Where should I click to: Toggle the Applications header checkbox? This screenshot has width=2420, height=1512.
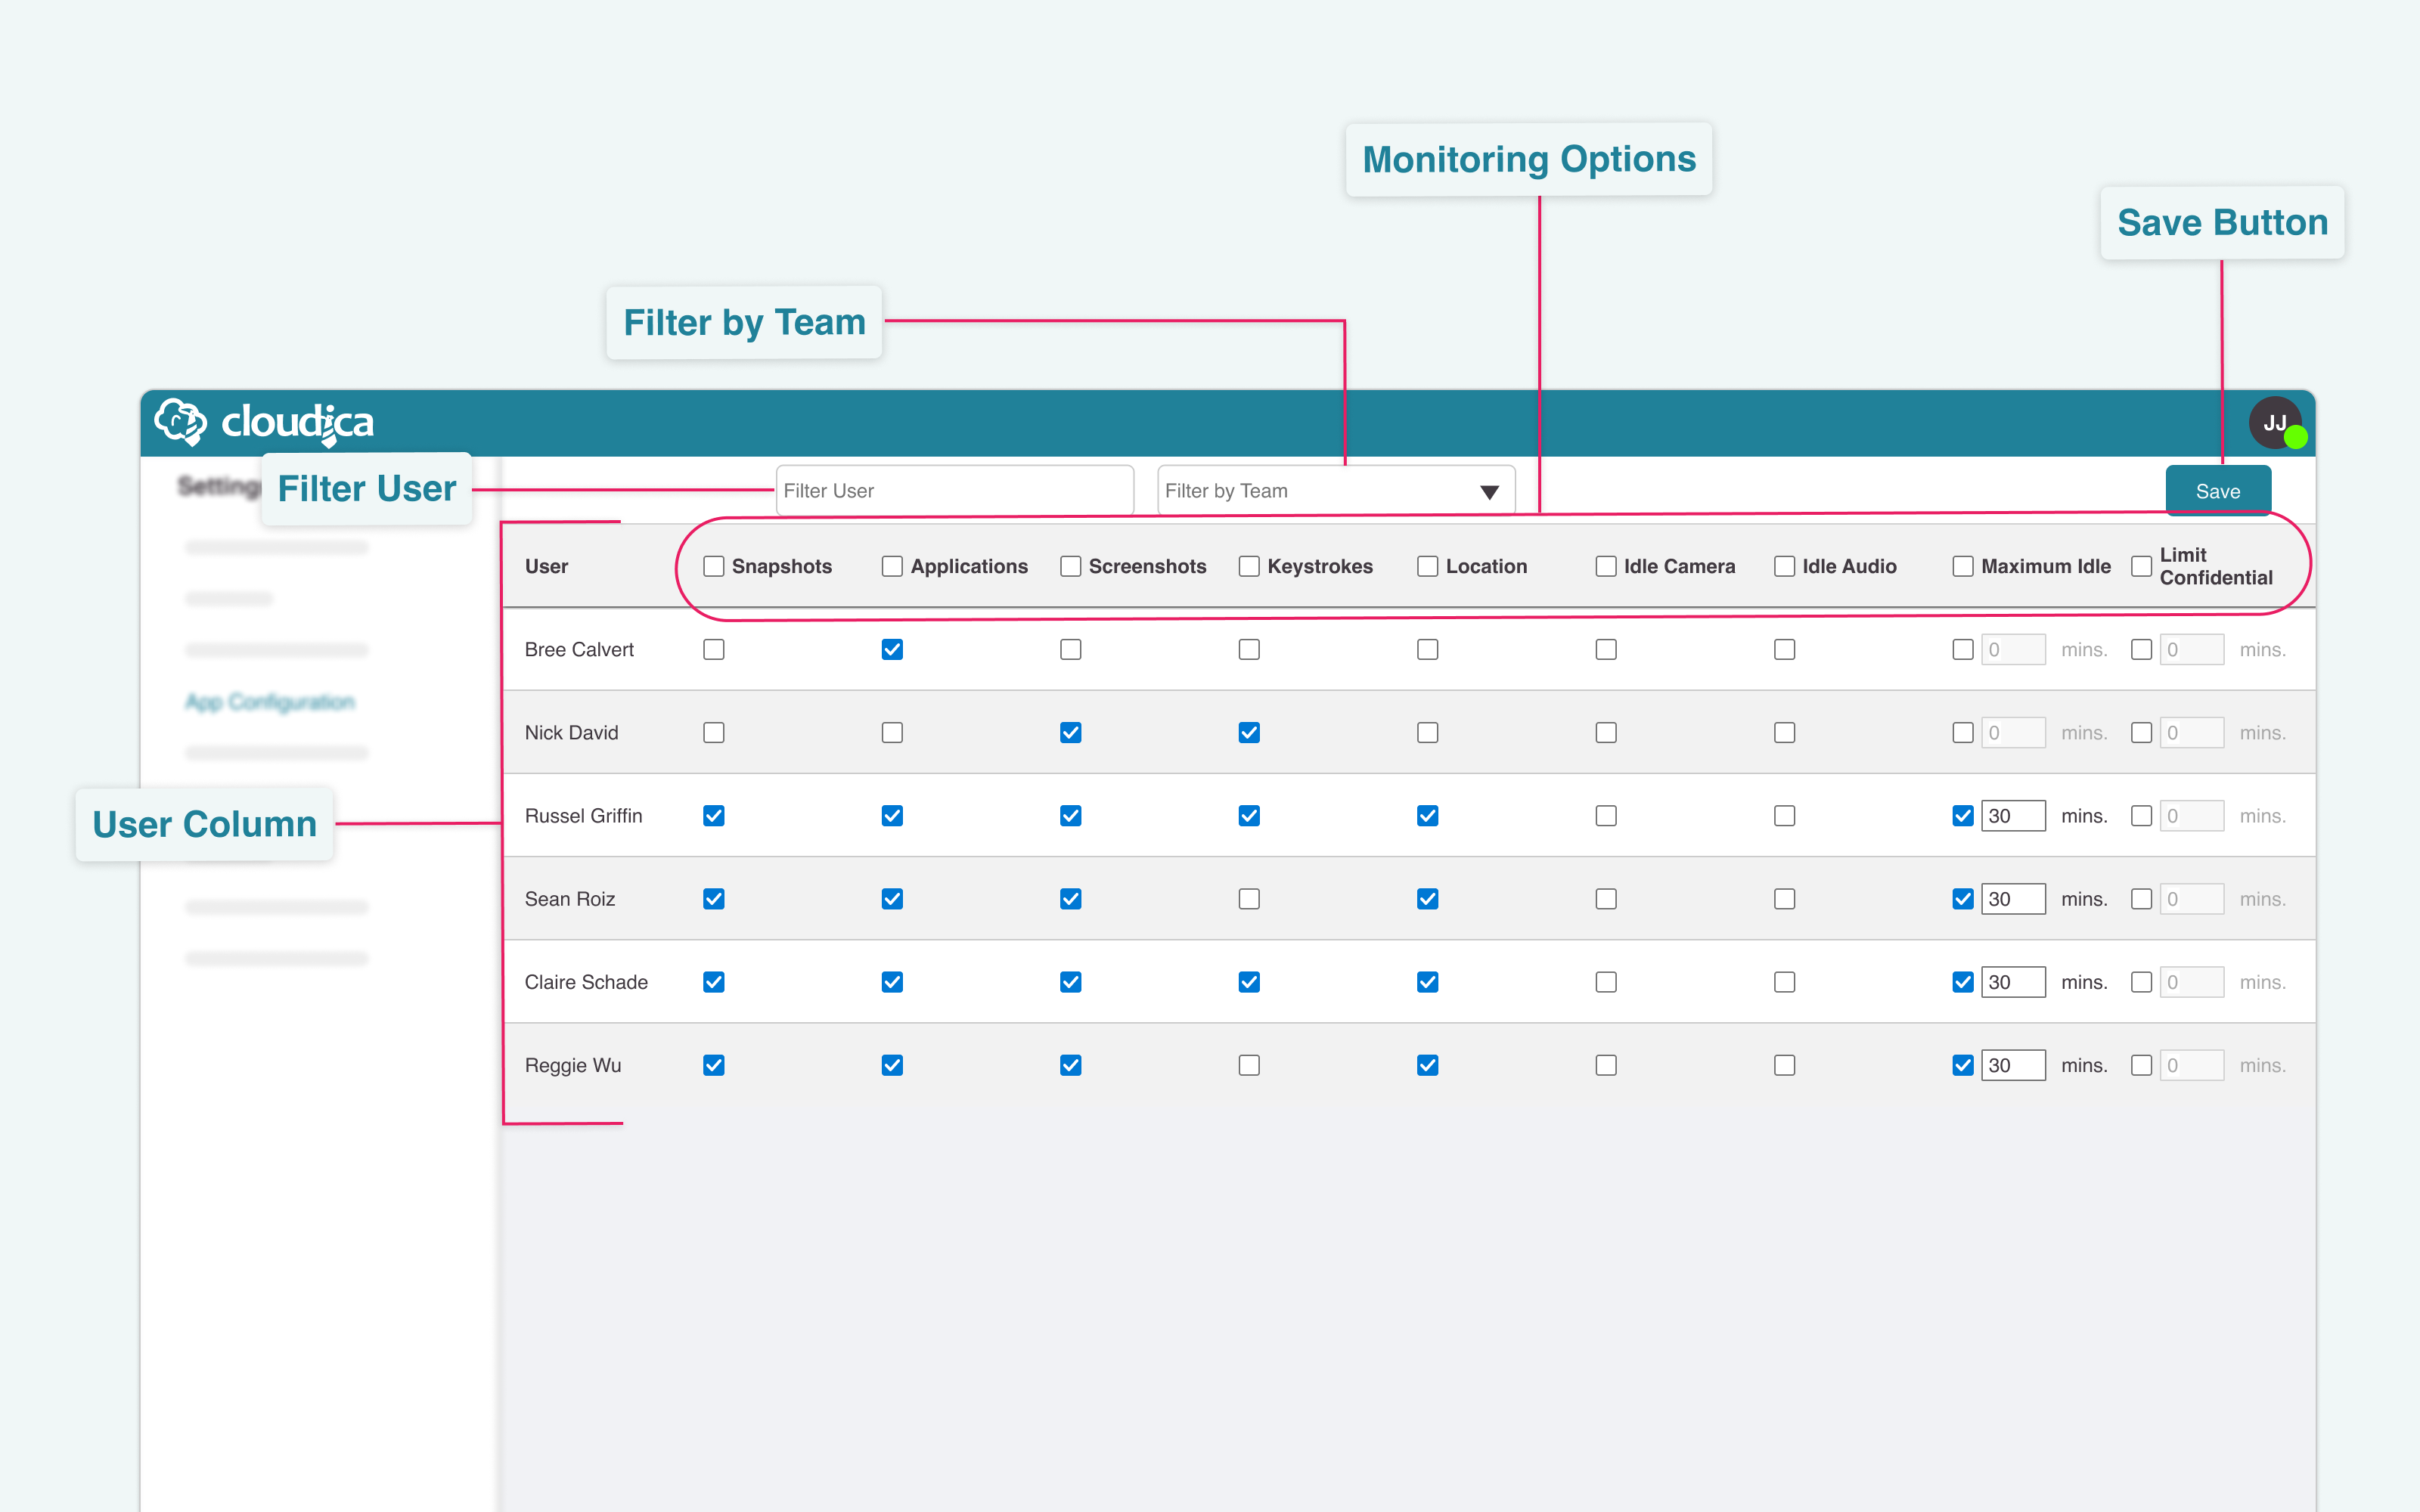tap(892, 566)
